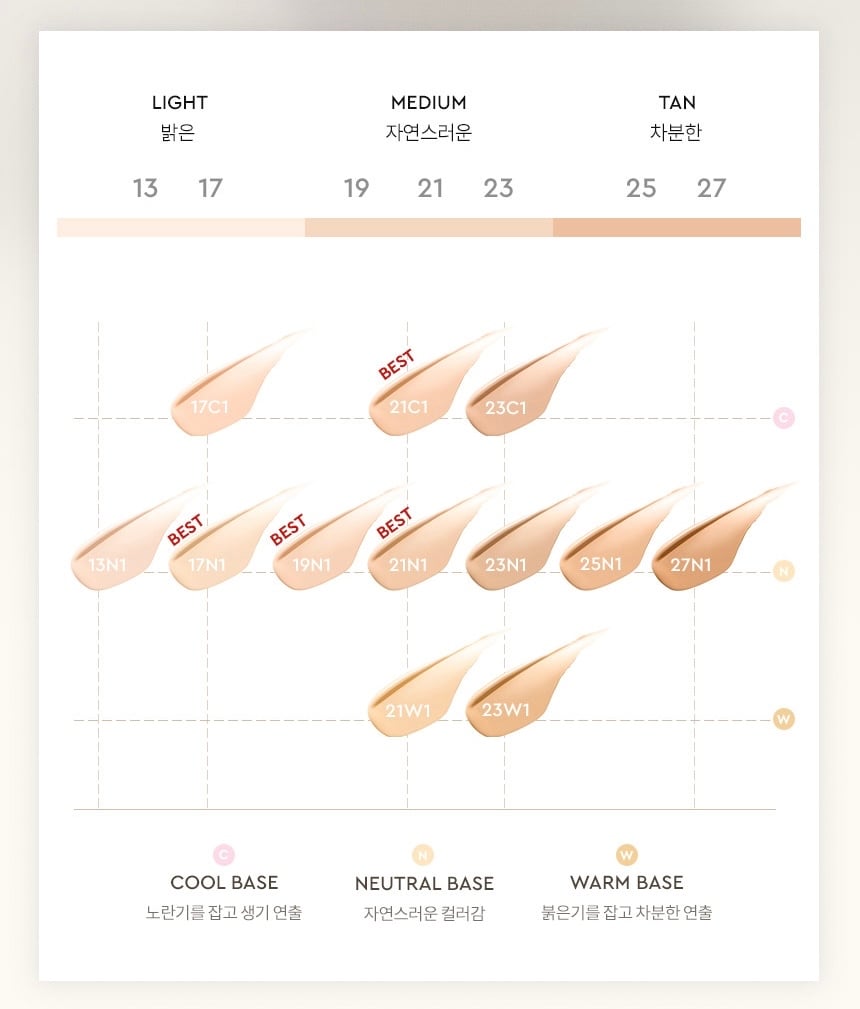This screenshot has width=860, height=1009.
Task: Click the C marker at the cool row's end
Action: 784,418
